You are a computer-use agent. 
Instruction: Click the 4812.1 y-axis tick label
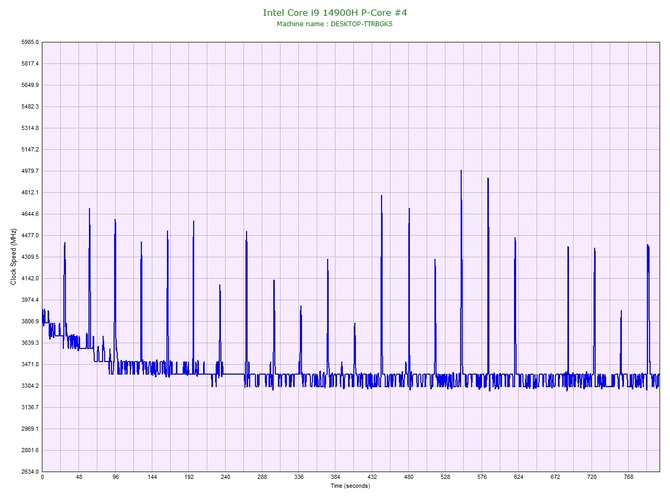tap(30, 192)
